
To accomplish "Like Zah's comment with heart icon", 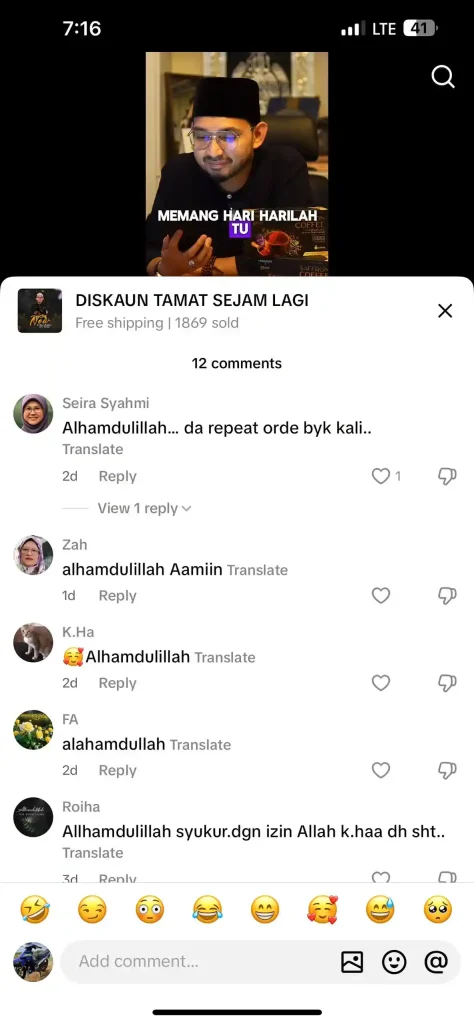I will pos(381,596).
